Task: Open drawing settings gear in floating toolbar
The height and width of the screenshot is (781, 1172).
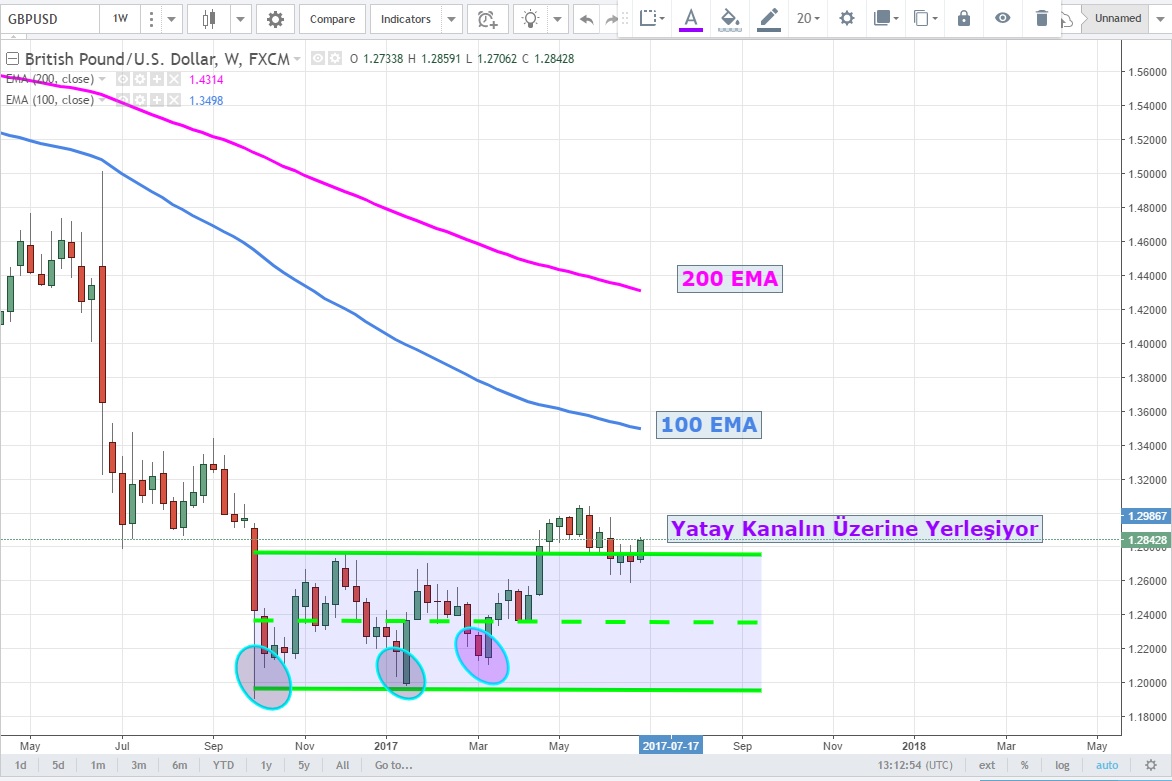Action: click(847, 18)
